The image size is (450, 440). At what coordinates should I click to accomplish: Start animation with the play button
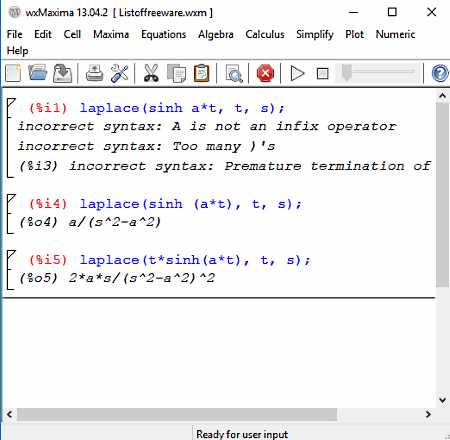pyautogui.click(x=297, y=73)
